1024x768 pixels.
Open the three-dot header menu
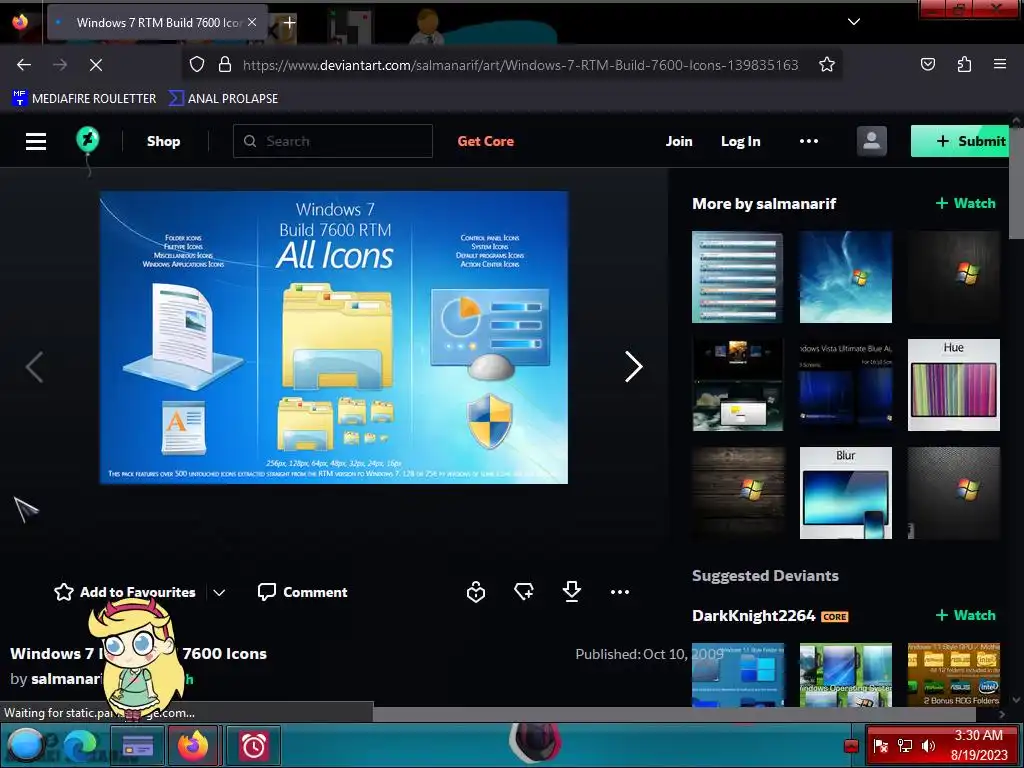pyautogui.click(x=808, y=141)
